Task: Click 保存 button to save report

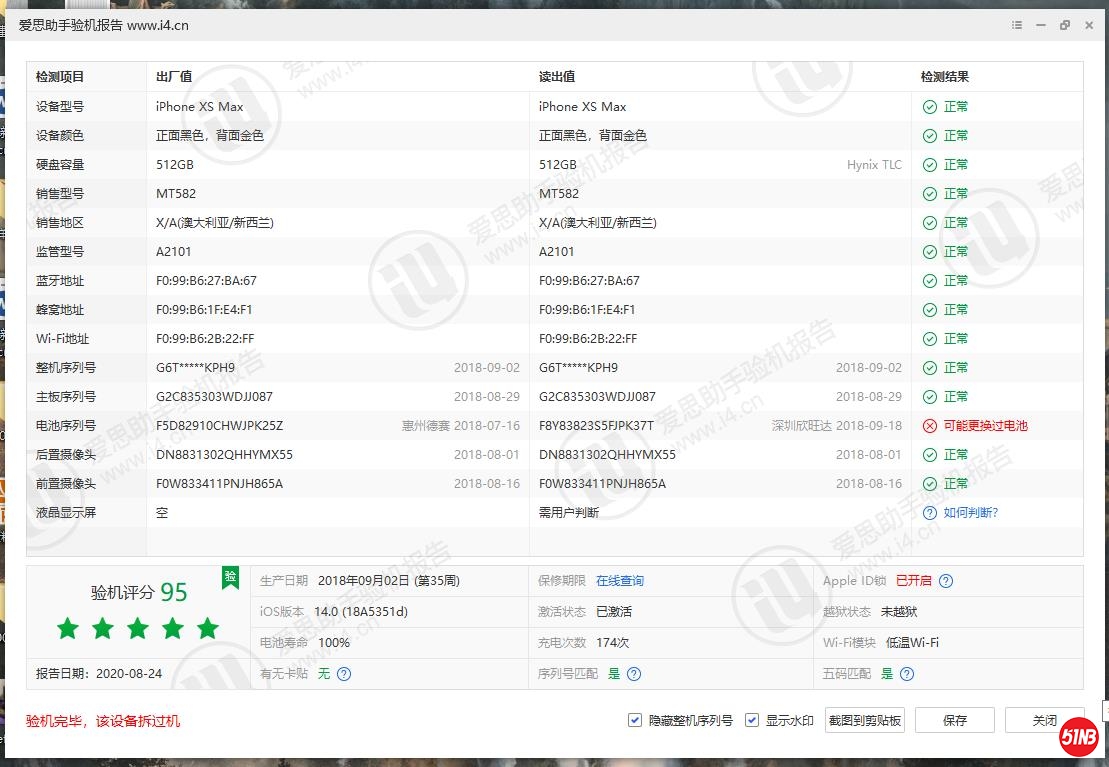Action: tap(954, 720)
